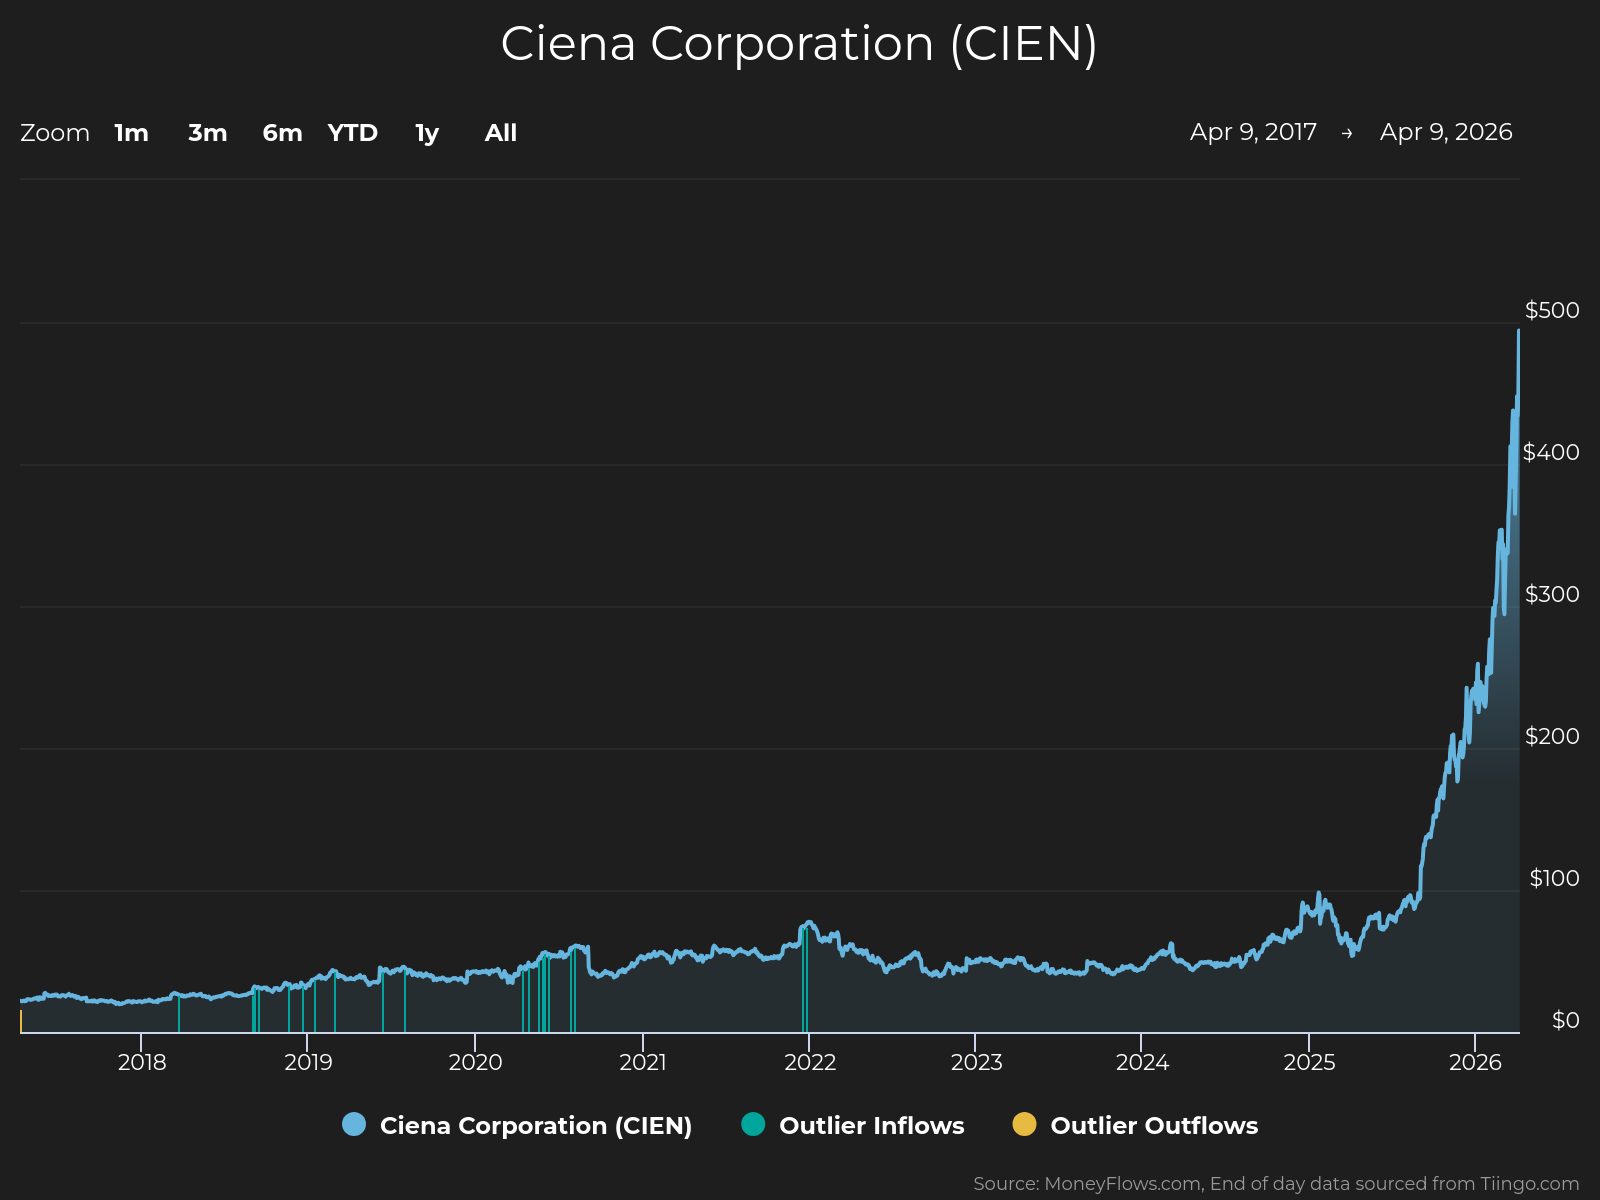This screenshot has height=1200, width=1600.
Task: Select the 3m zoom range
Action: tap(208, 133)
